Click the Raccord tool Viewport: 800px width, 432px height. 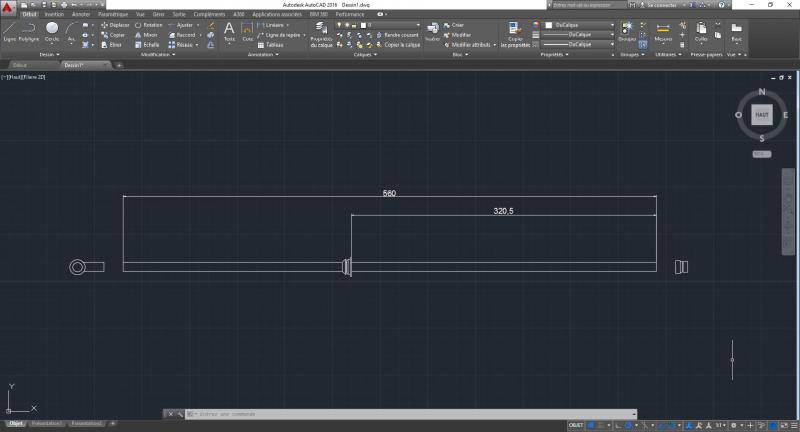pyautogui.click(x=182, y=35)
